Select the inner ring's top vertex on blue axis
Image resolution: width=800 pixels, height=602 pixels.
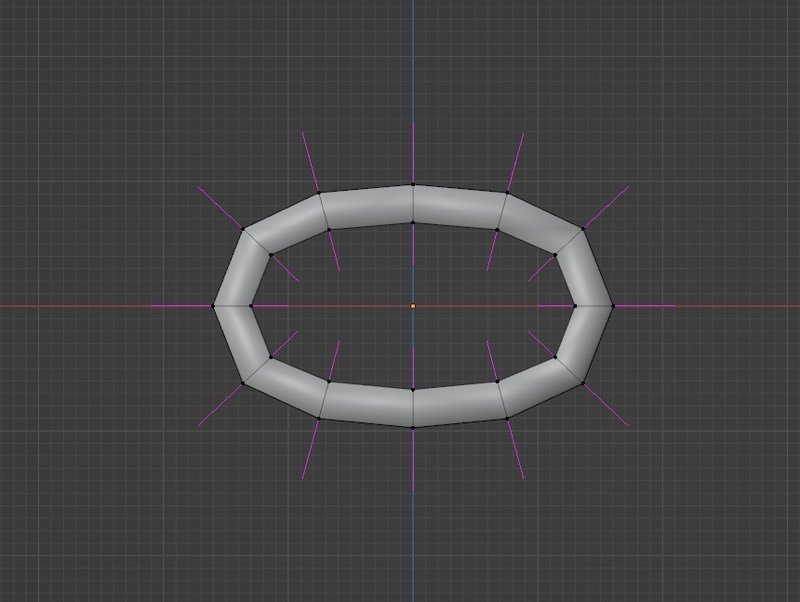click(413, 222)
